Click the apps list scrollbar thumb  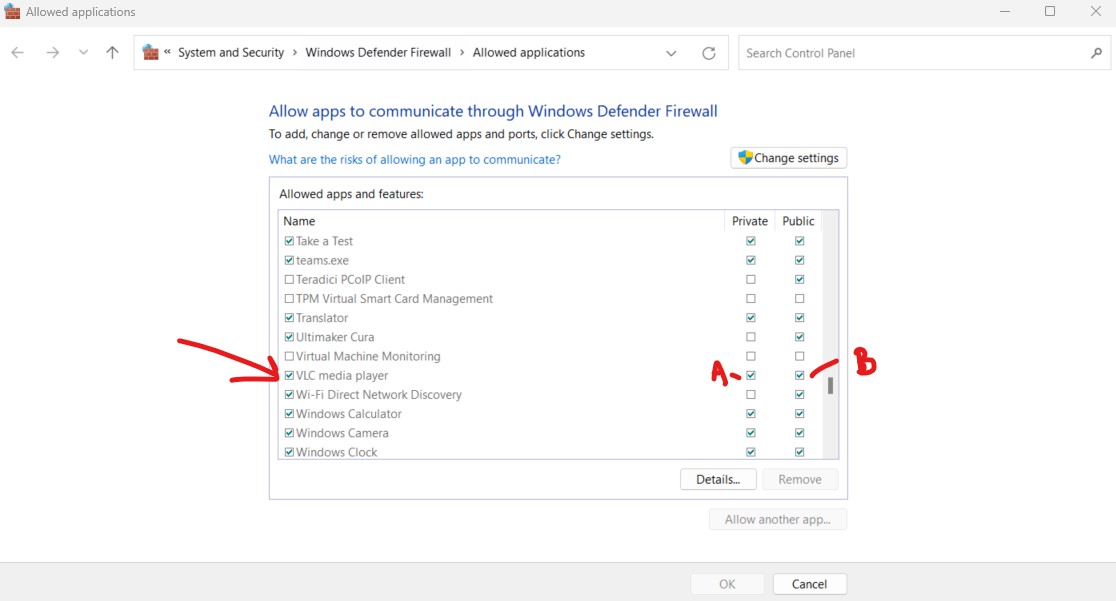(x=830, y=385)
